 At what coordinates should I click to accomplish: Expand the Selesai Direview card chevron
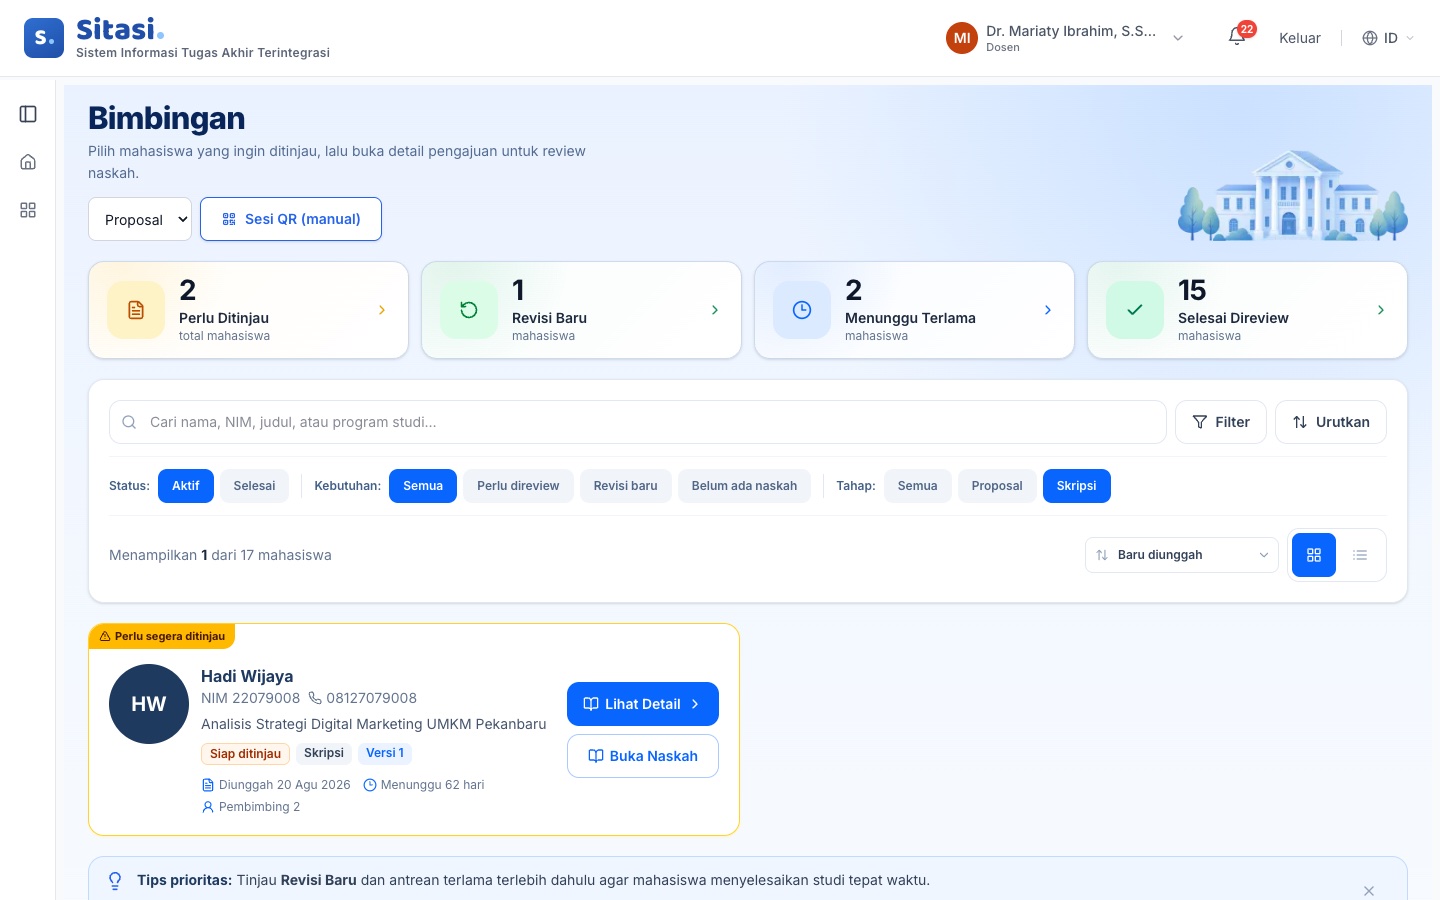coord(1381,310)
